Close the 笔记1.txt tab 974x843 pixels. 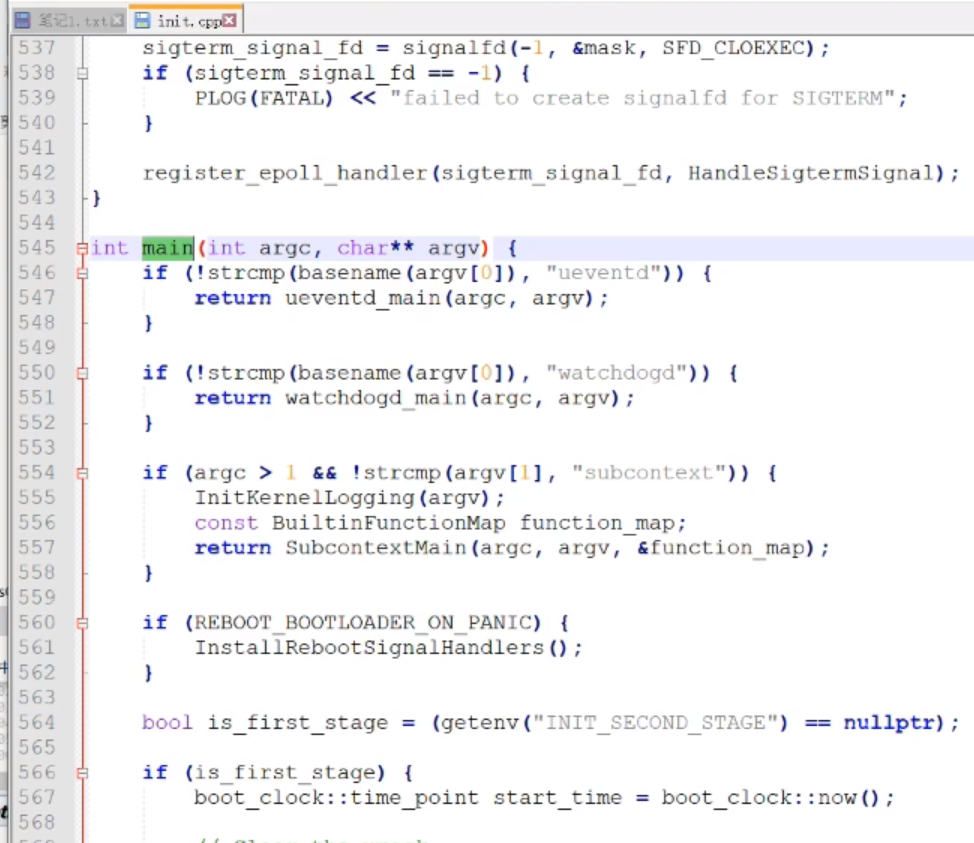117,21
